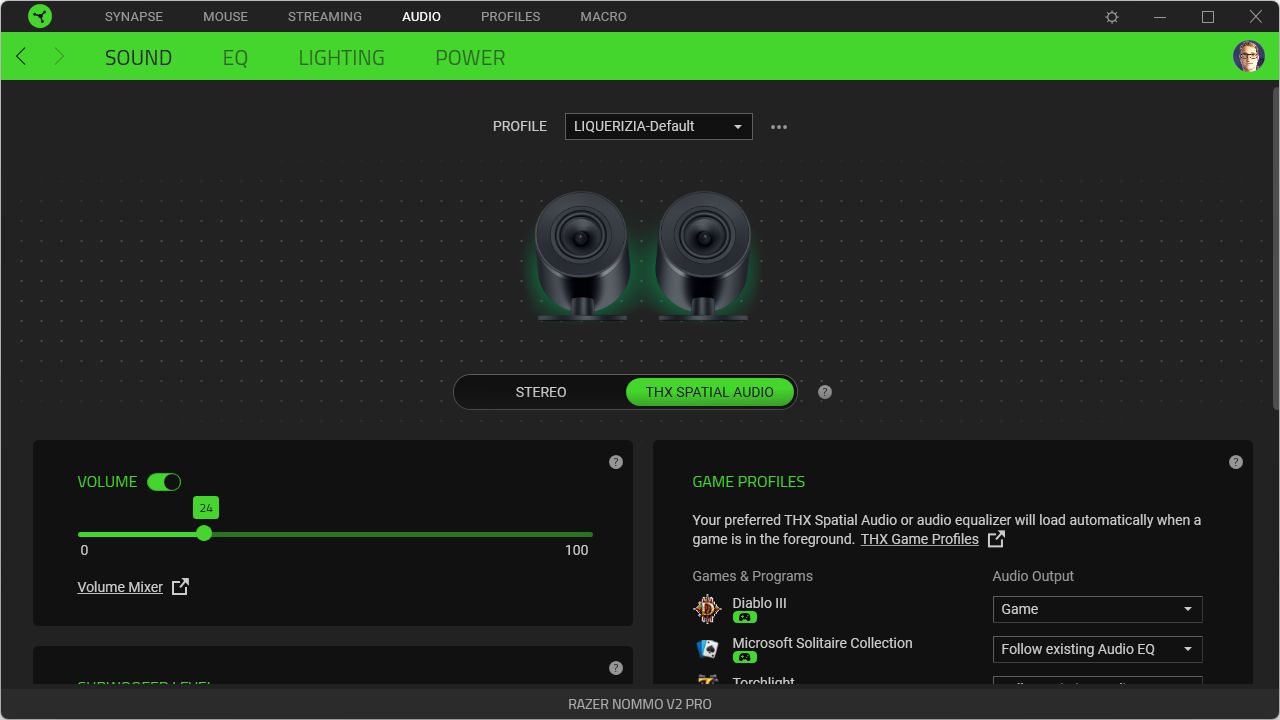Image resolution: width=1280 pixels, height=720 pixels.
Task: Open the EQ subtab
Action: pos(235,58)
